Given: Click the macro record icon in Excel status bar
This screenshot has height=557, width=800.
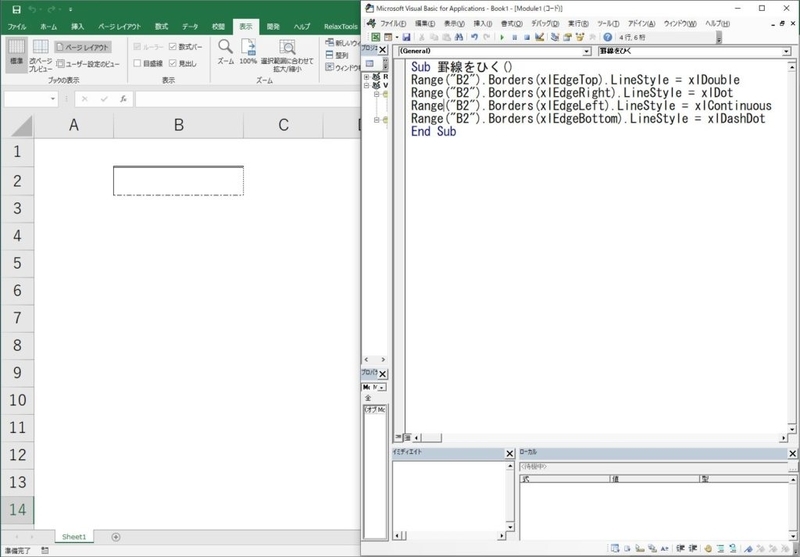Looking at the screenshot, I should (45, 551).
